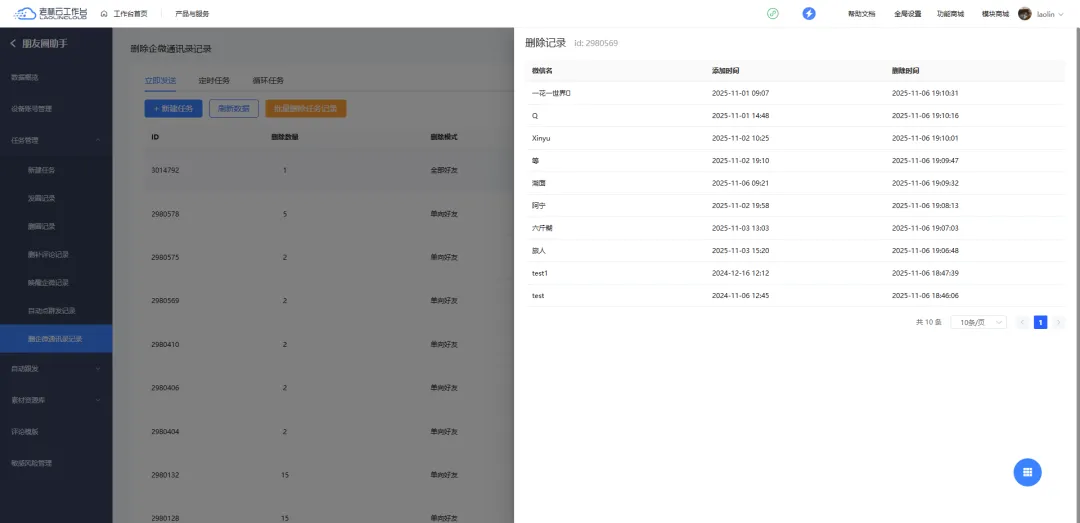Click the 一花一世界 row name
The image size is (1080, 523).
click(x=552, y=93)
